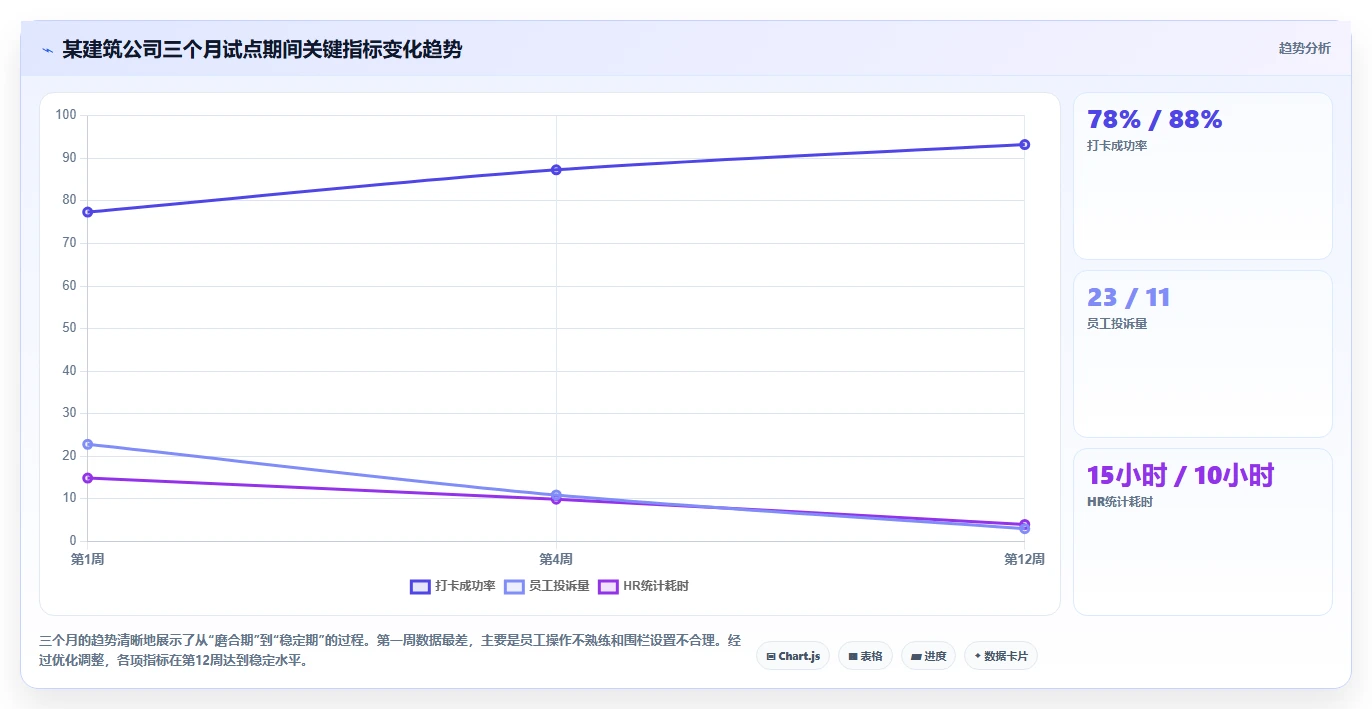Toggle the HR统计耗时 legend item

(643, 586)
